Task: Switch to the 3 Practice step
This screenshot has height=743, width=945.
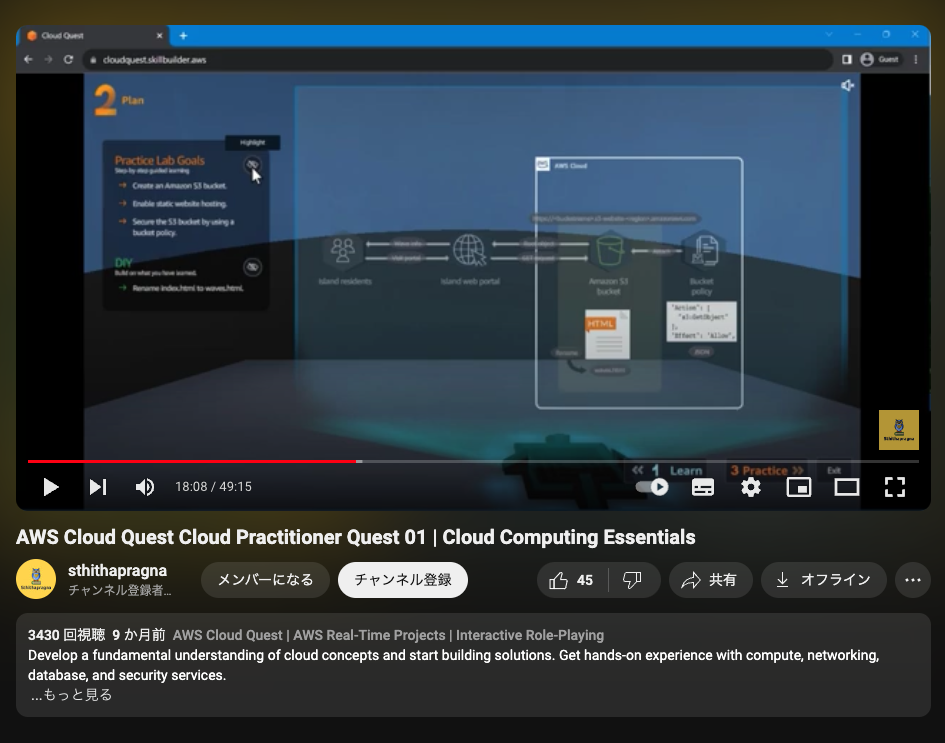Action: (x=768, y=470)
